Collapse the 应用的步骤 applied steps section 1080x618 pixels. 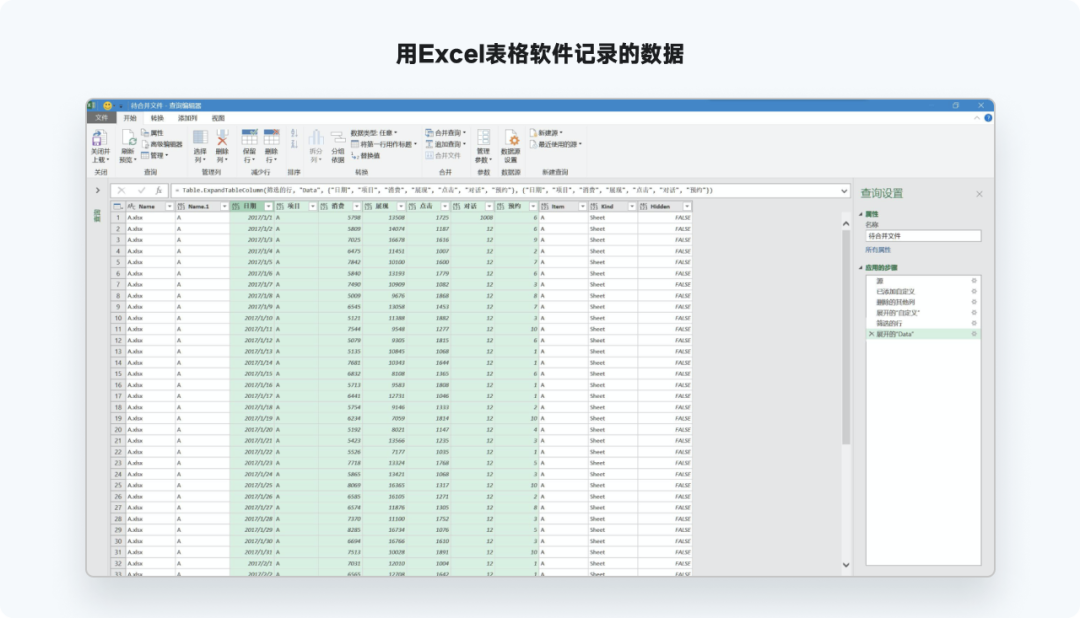point(861,268)
